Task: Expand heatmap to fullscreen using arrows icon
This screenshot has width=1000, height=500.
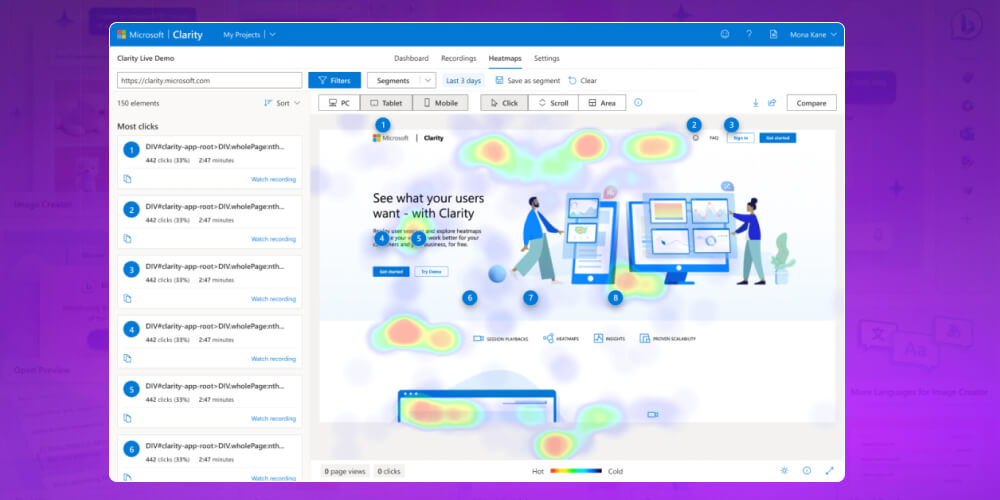Action: (829, 470)
